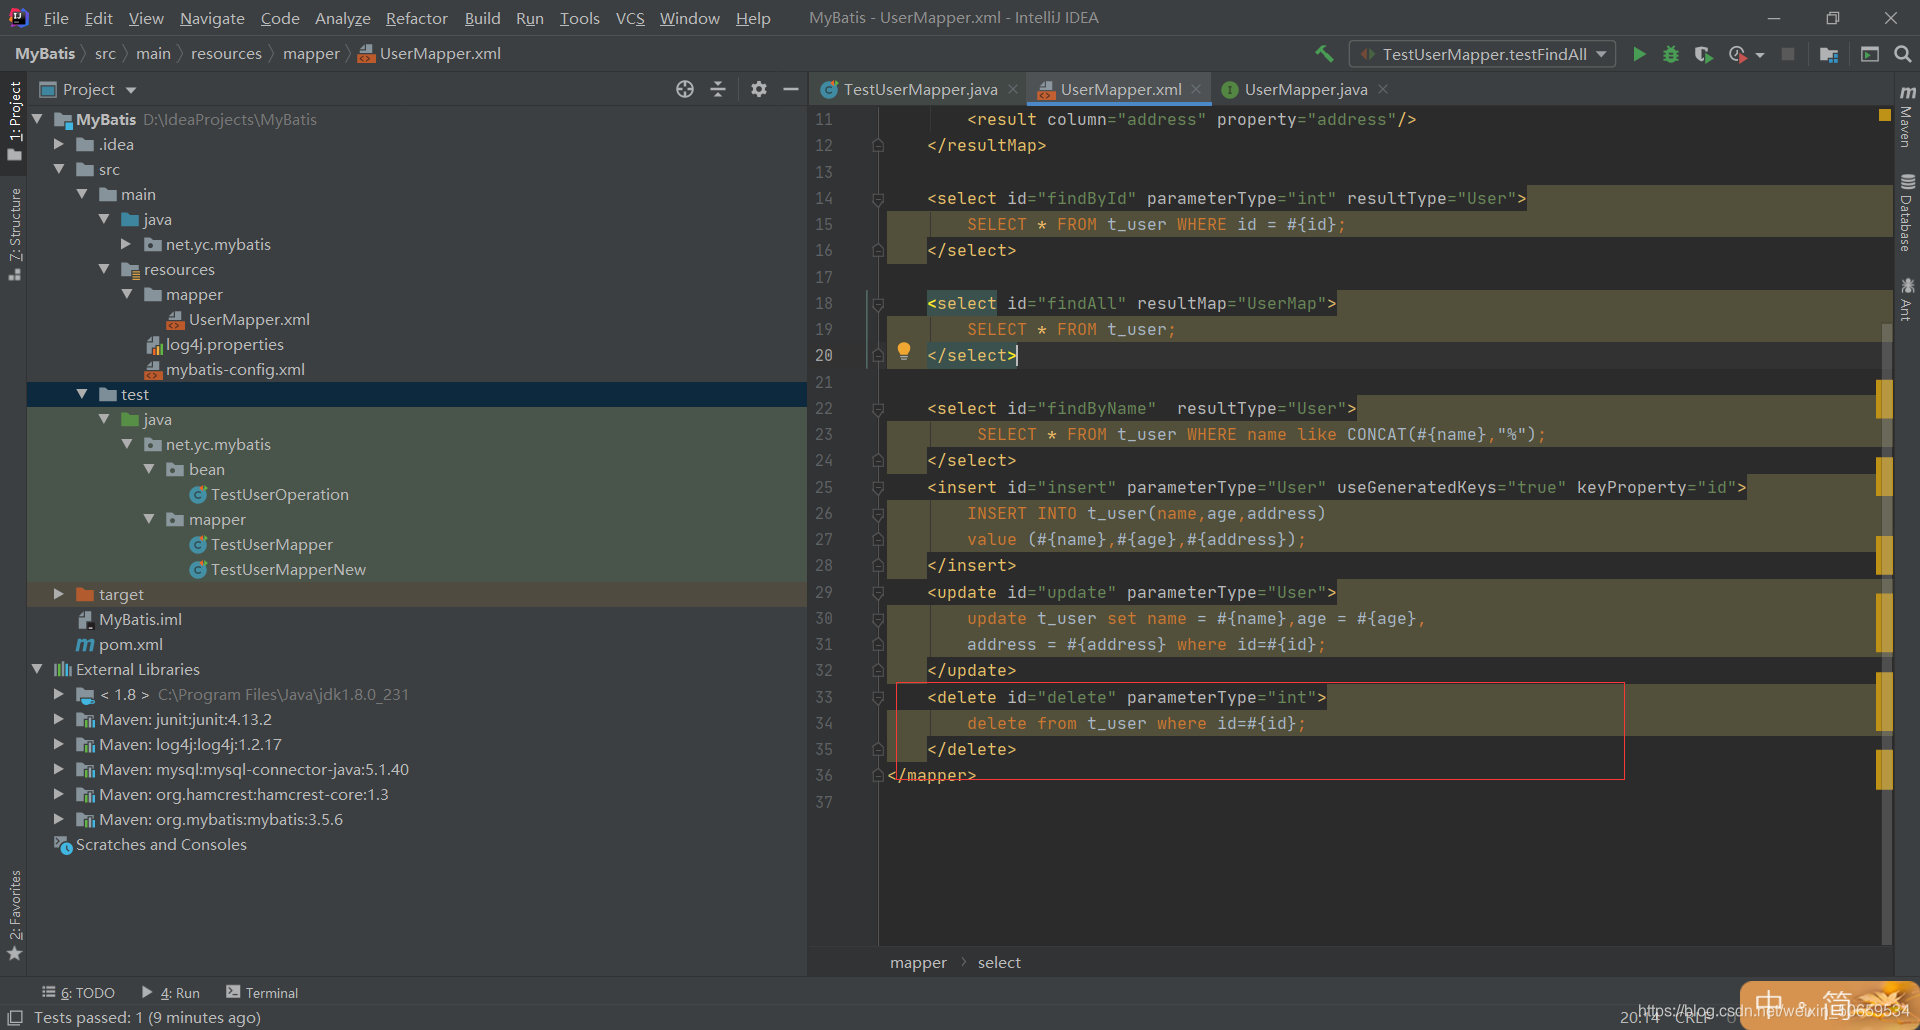Click the IntelliJ IDEA logo icon
The height and width of the screenshot is (1030, 1920).
pyautogui.click(x=19, y=18)
